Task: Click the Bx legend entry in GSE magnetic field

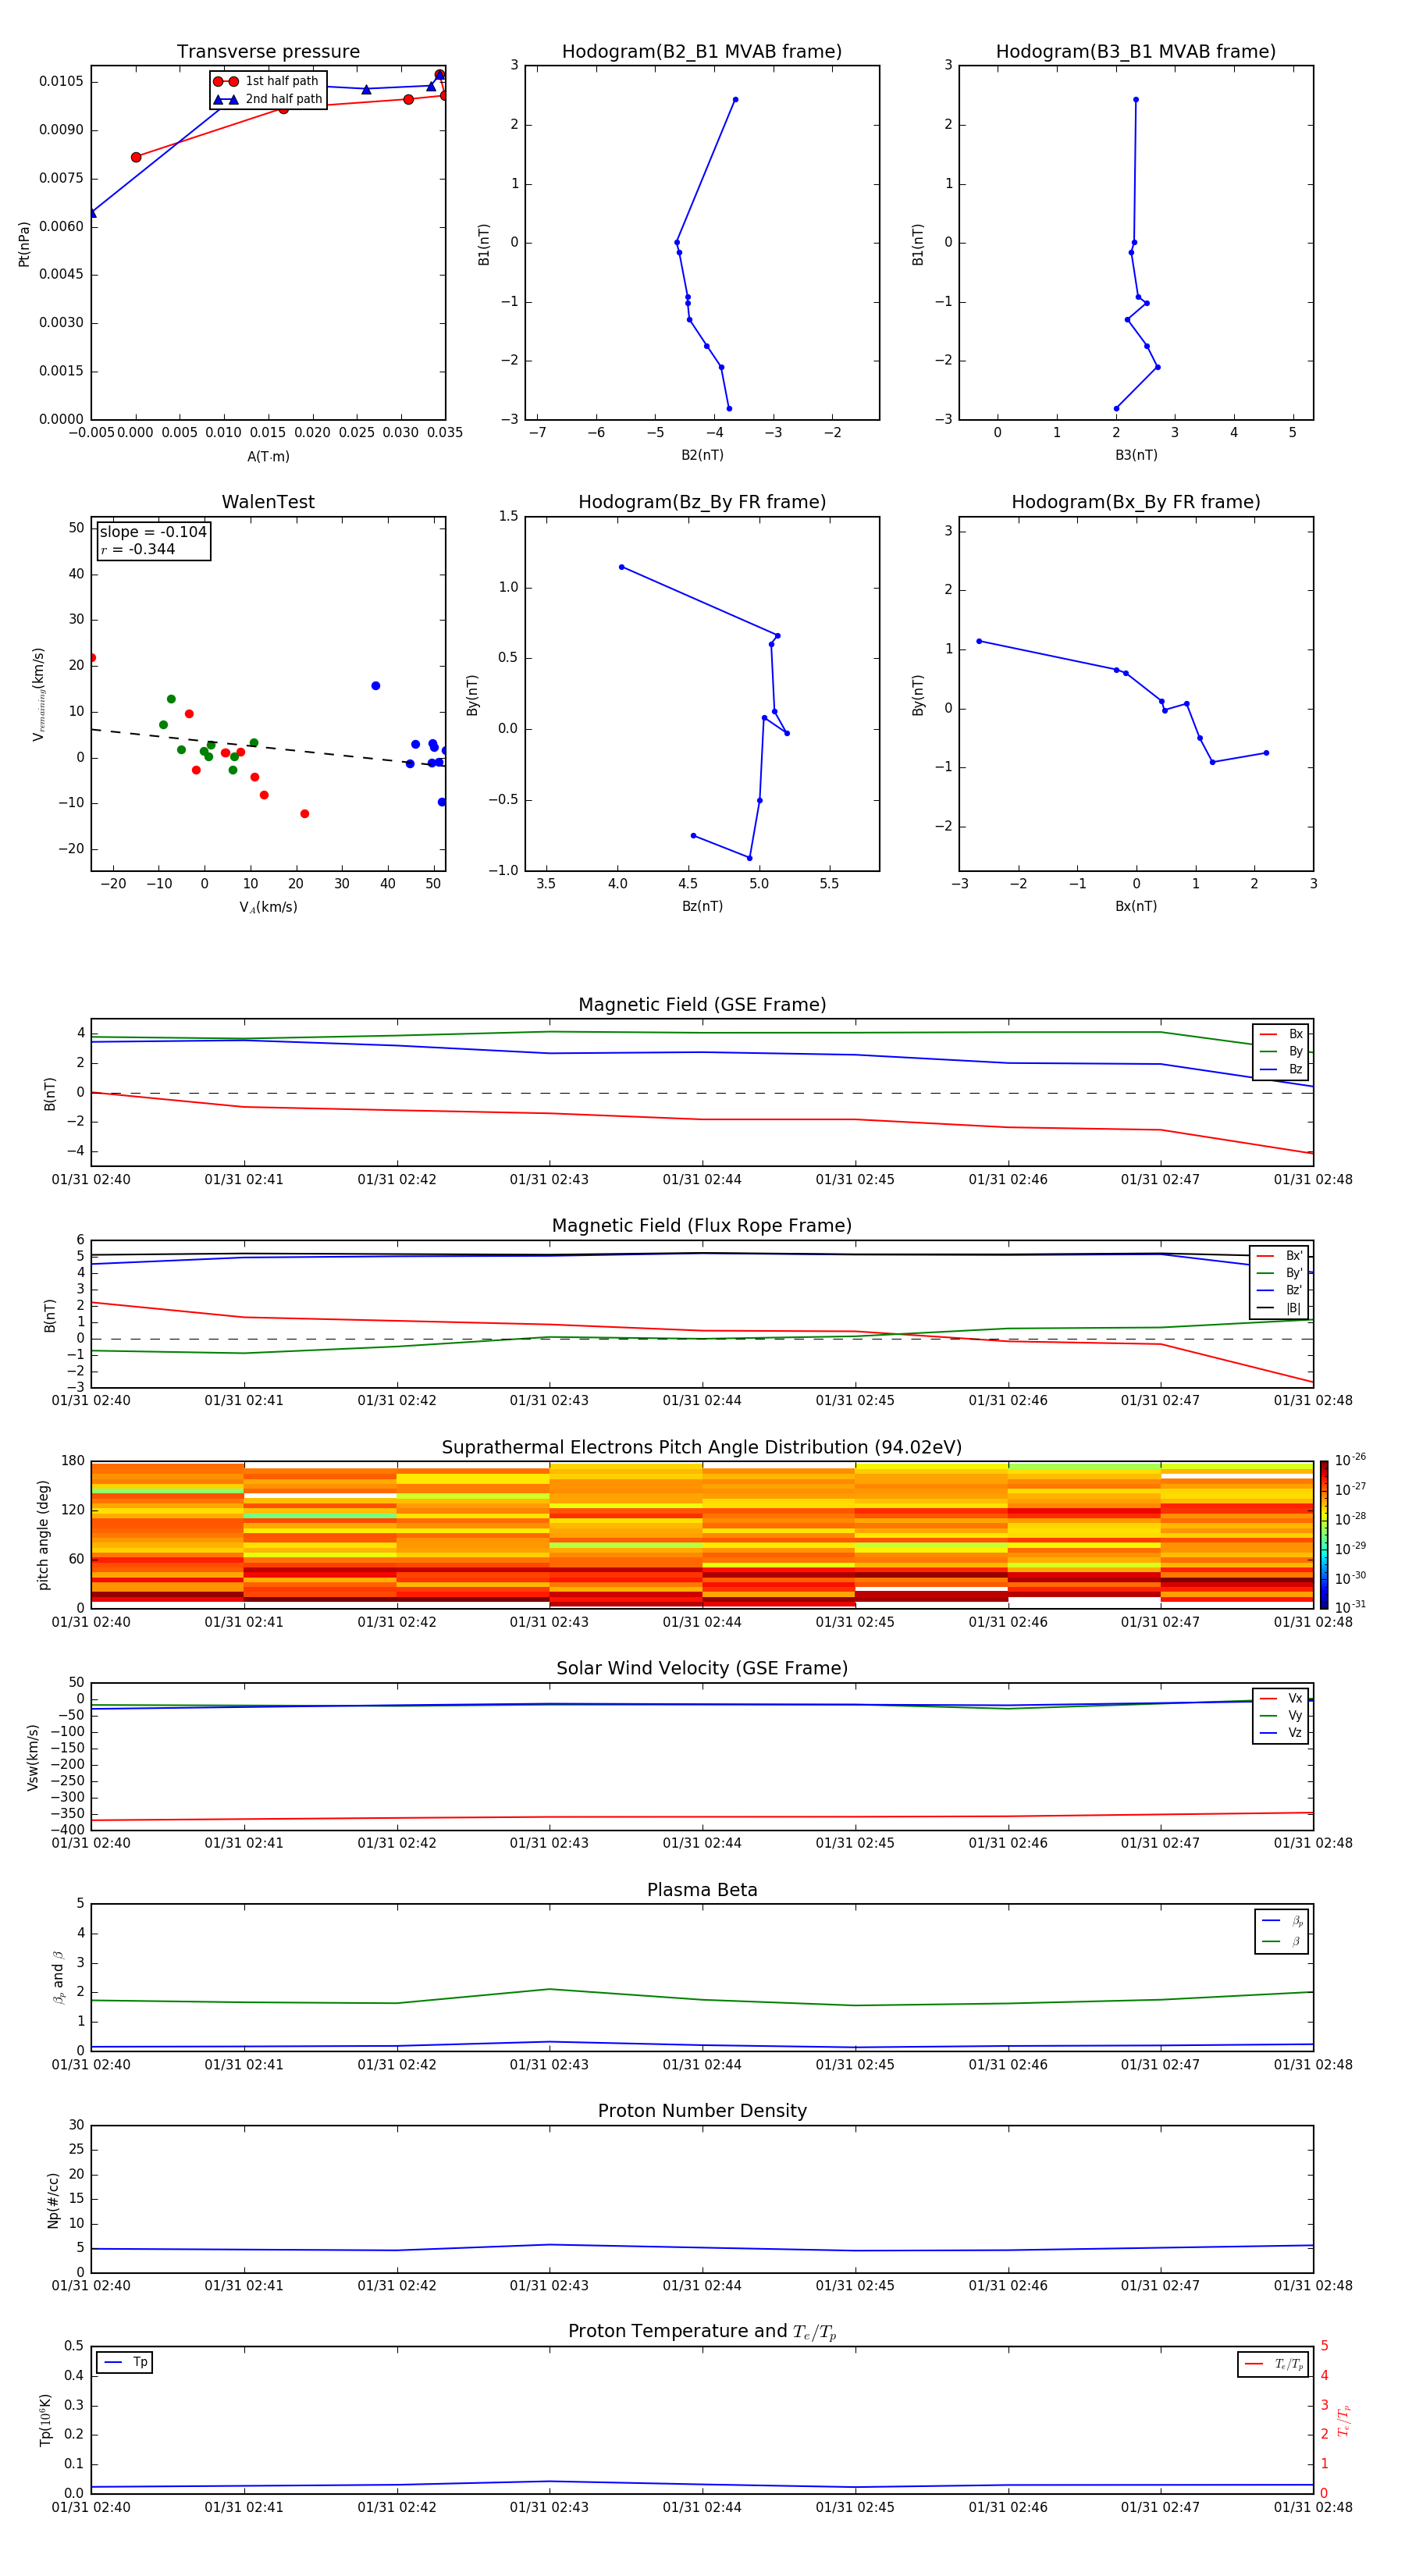Action: (1281, 1034)
